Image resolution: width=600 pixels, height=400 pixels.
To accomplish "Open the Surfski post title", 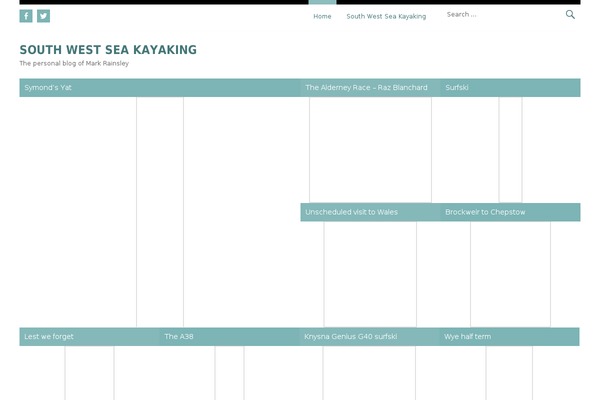I will [457, 88].
